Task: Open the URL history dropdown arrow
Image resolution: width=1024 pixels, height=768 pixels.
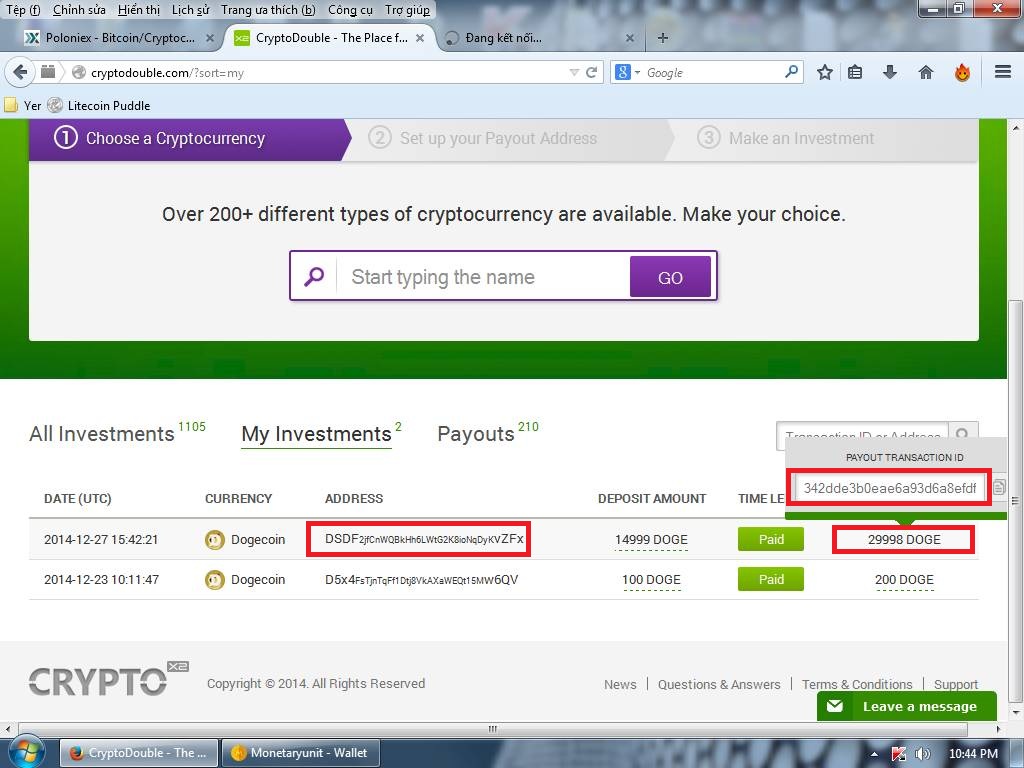Action: (x=574, y=72)
